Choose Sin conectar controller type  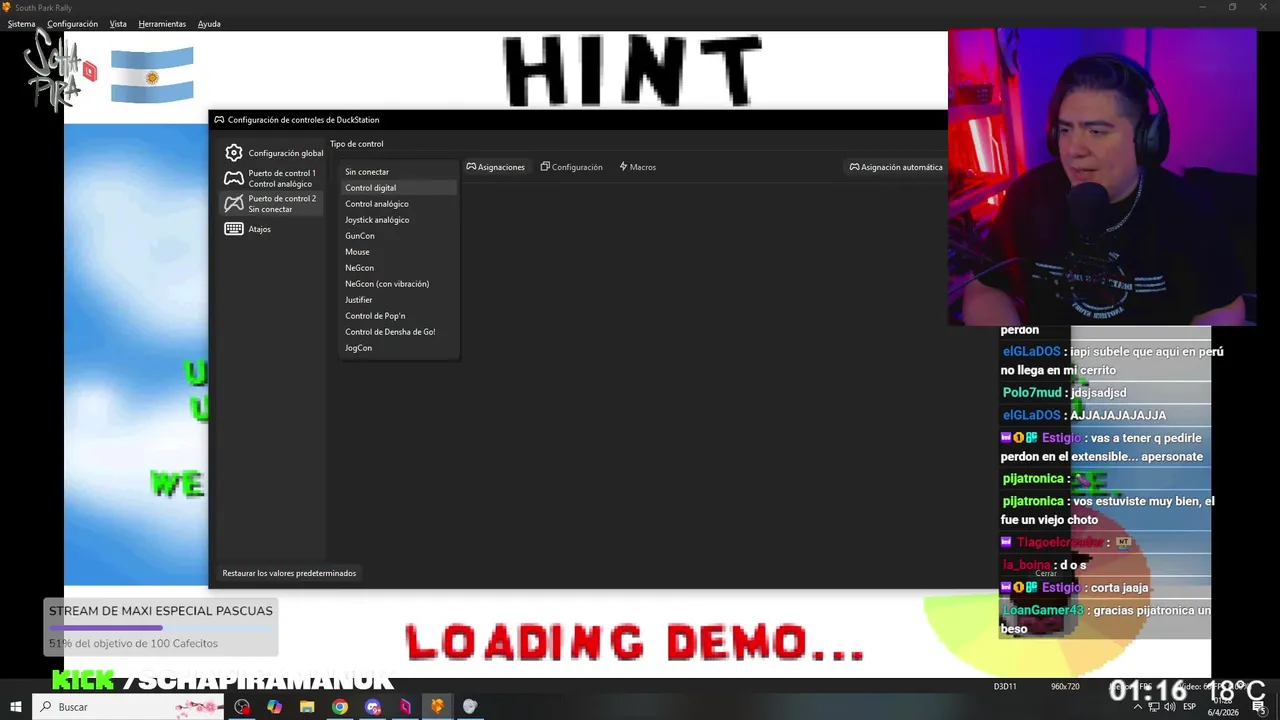click(x=399, y=172)
